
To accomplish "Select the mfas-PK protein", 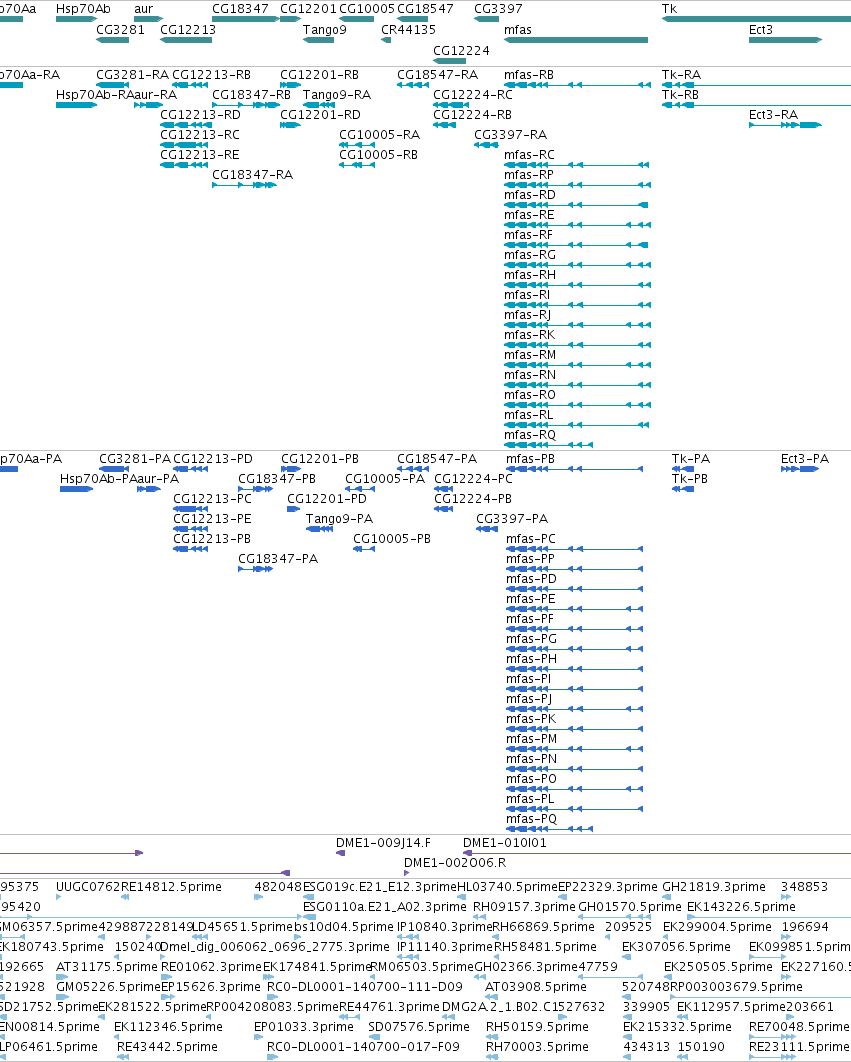I will (x=575, y=729).
